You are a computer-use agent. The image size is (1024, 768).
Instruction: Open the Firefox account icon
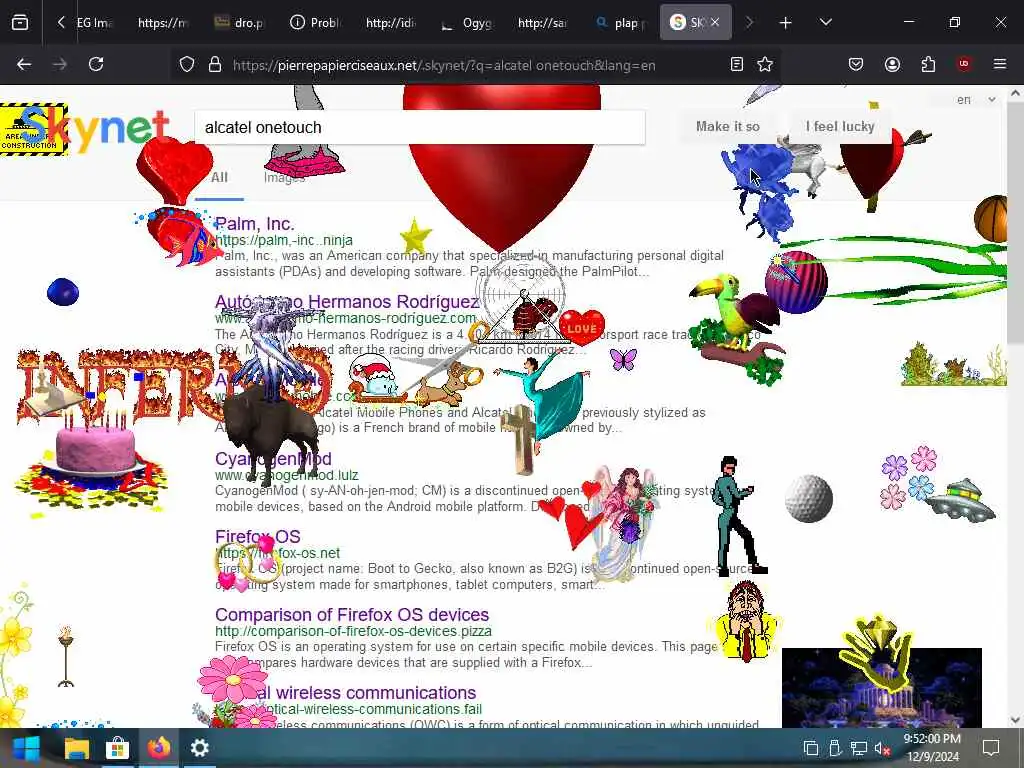click(x=892, y=64)
